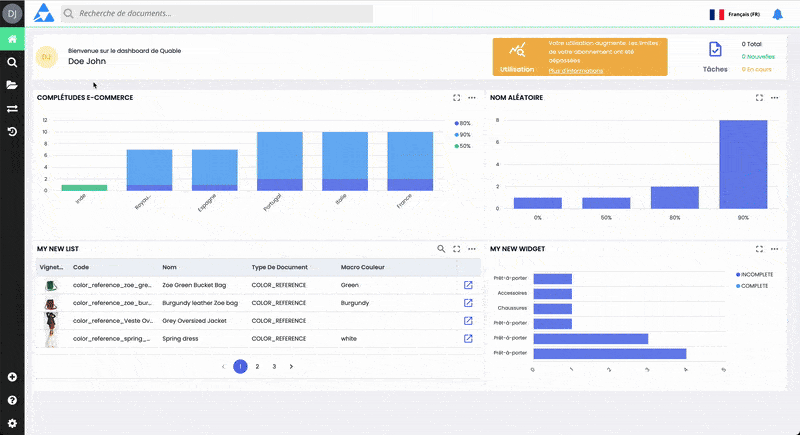800x435 pixels.
Task: Go to page 2 of list
Action: click(257, 366)
